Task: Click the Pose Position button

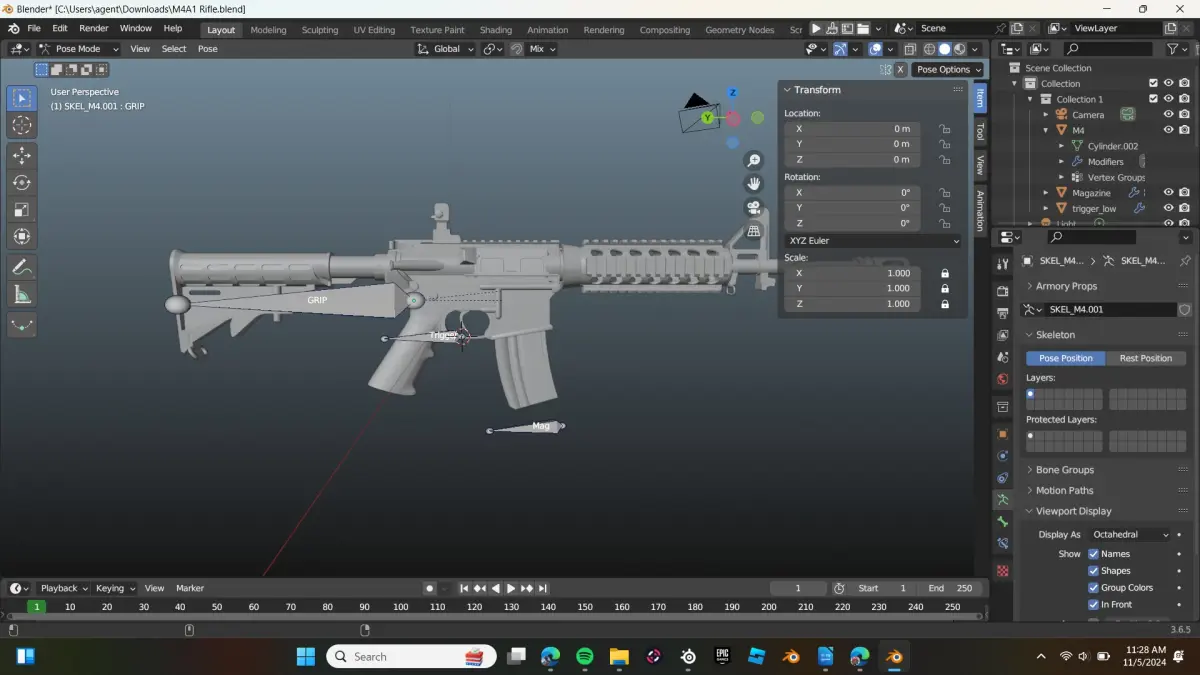Action: point(1066,358)
